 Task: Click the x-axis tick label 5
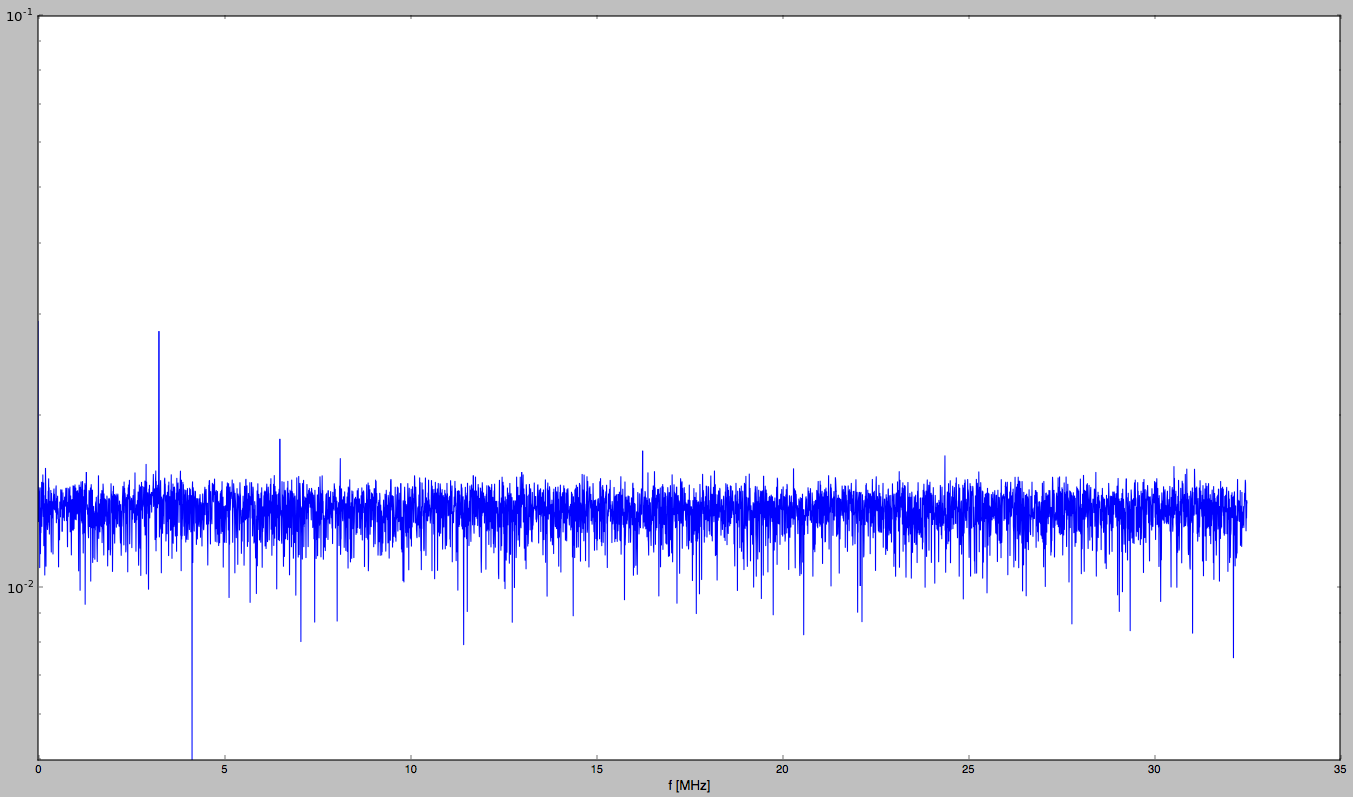(225, 770)
